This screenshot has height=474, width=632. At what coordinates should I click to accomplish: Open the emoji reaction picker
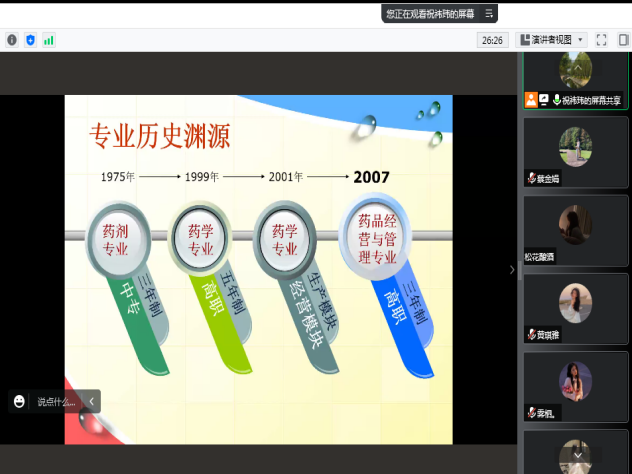coord(19,401)
